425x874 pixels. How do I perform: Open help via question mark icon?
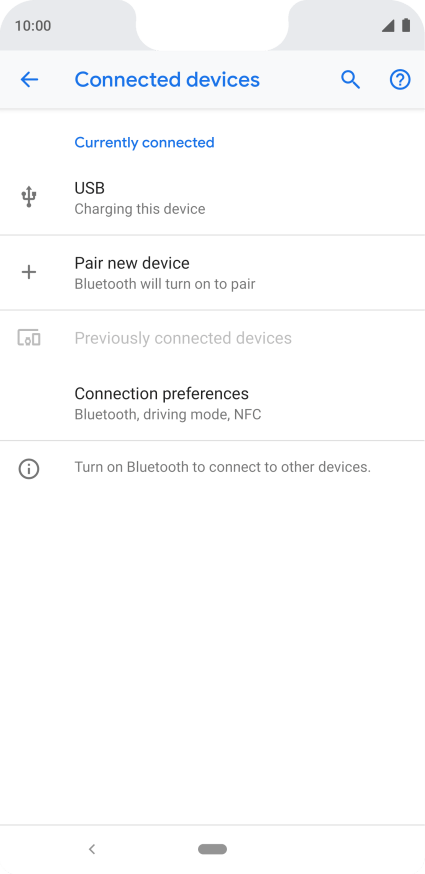[x=400, y=80]
